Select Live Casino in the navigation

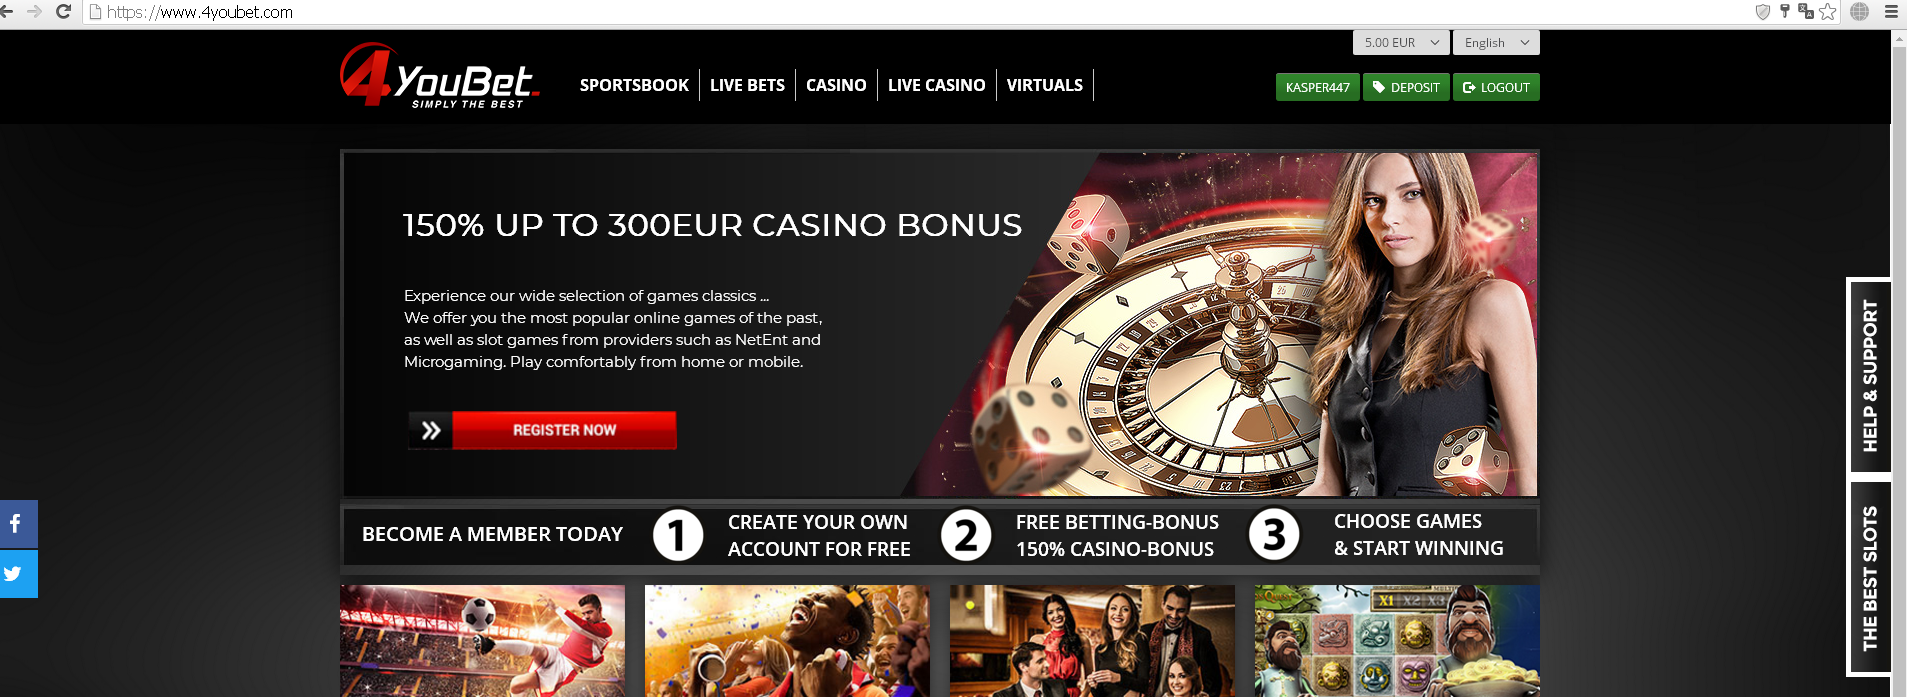coord(936,85)
